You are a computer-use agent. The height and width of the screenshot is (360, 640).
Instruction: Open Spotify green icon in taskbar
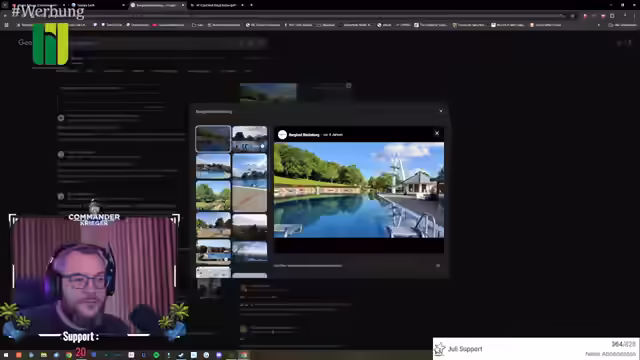(156, 355)
